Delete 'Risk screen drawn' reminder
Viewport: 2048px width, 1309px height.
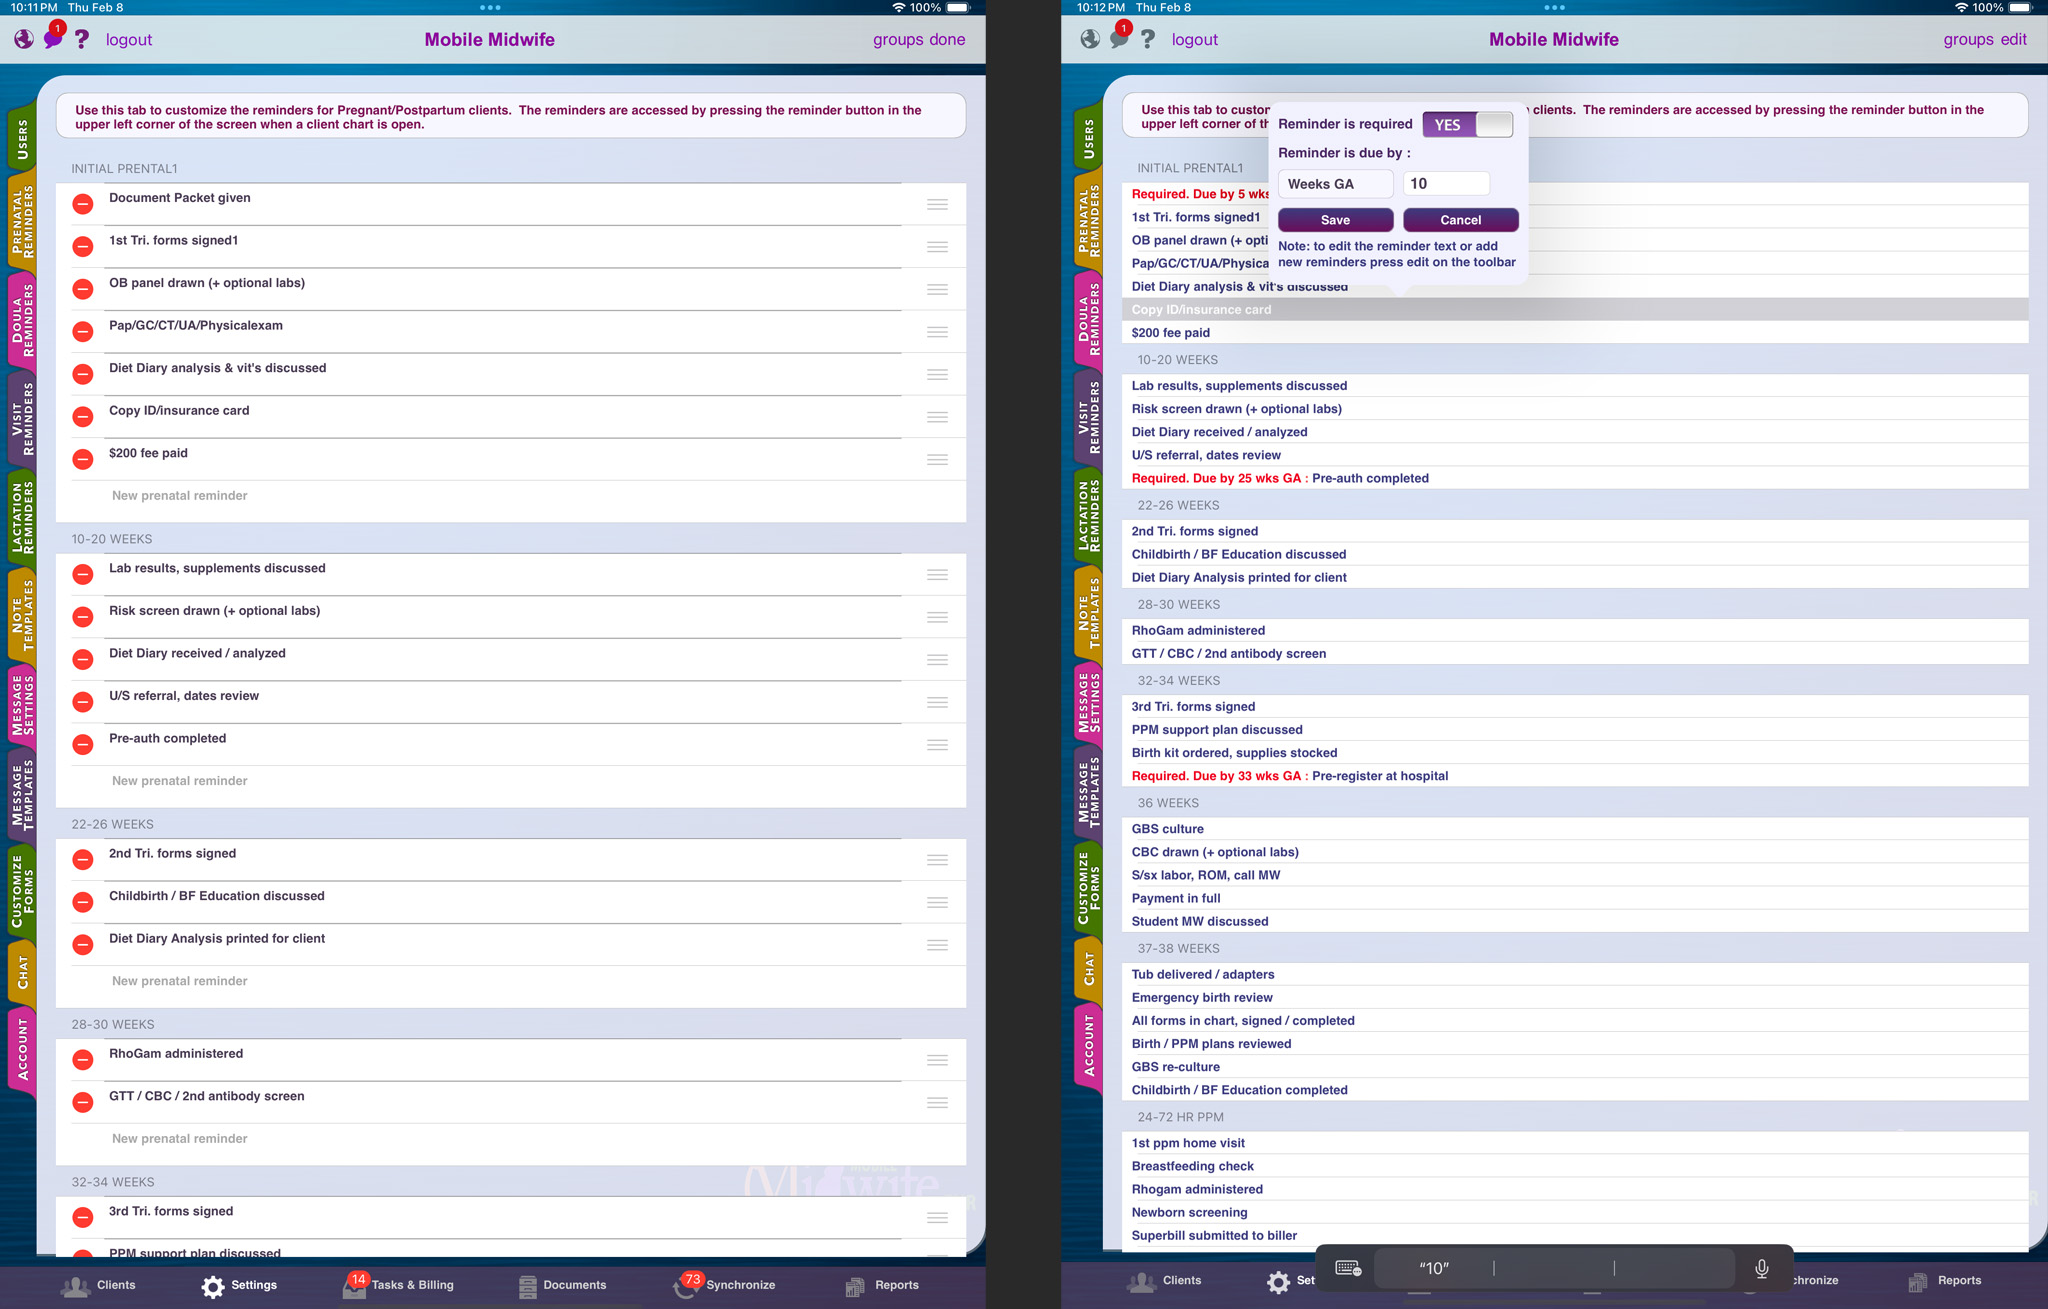pos(83,617)
